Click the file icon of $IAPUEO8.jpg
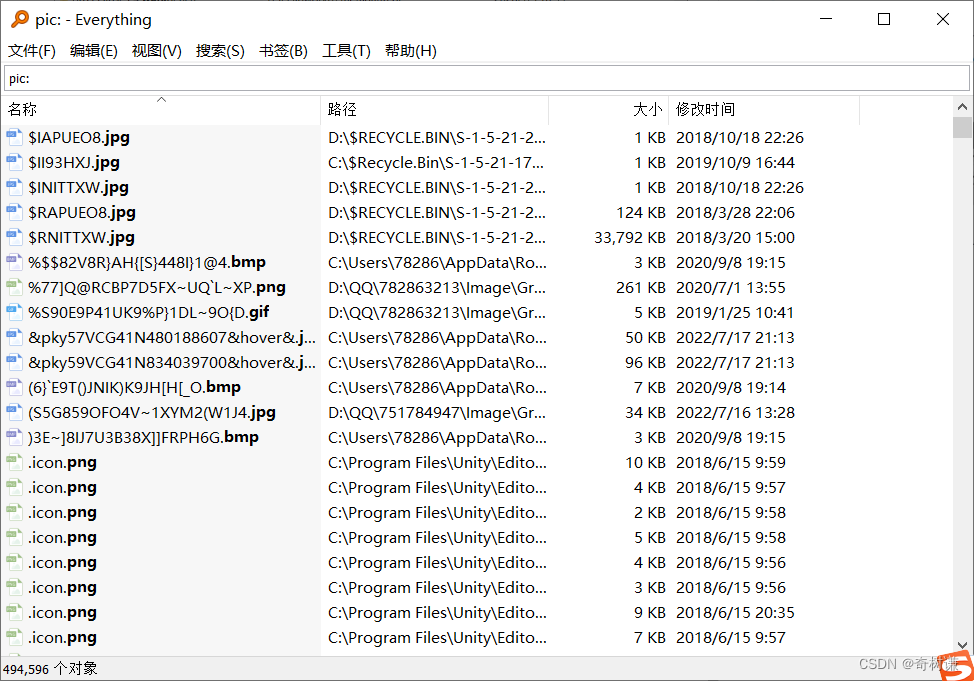This screenshot has height=681, width=974. (x=14, y=137)
